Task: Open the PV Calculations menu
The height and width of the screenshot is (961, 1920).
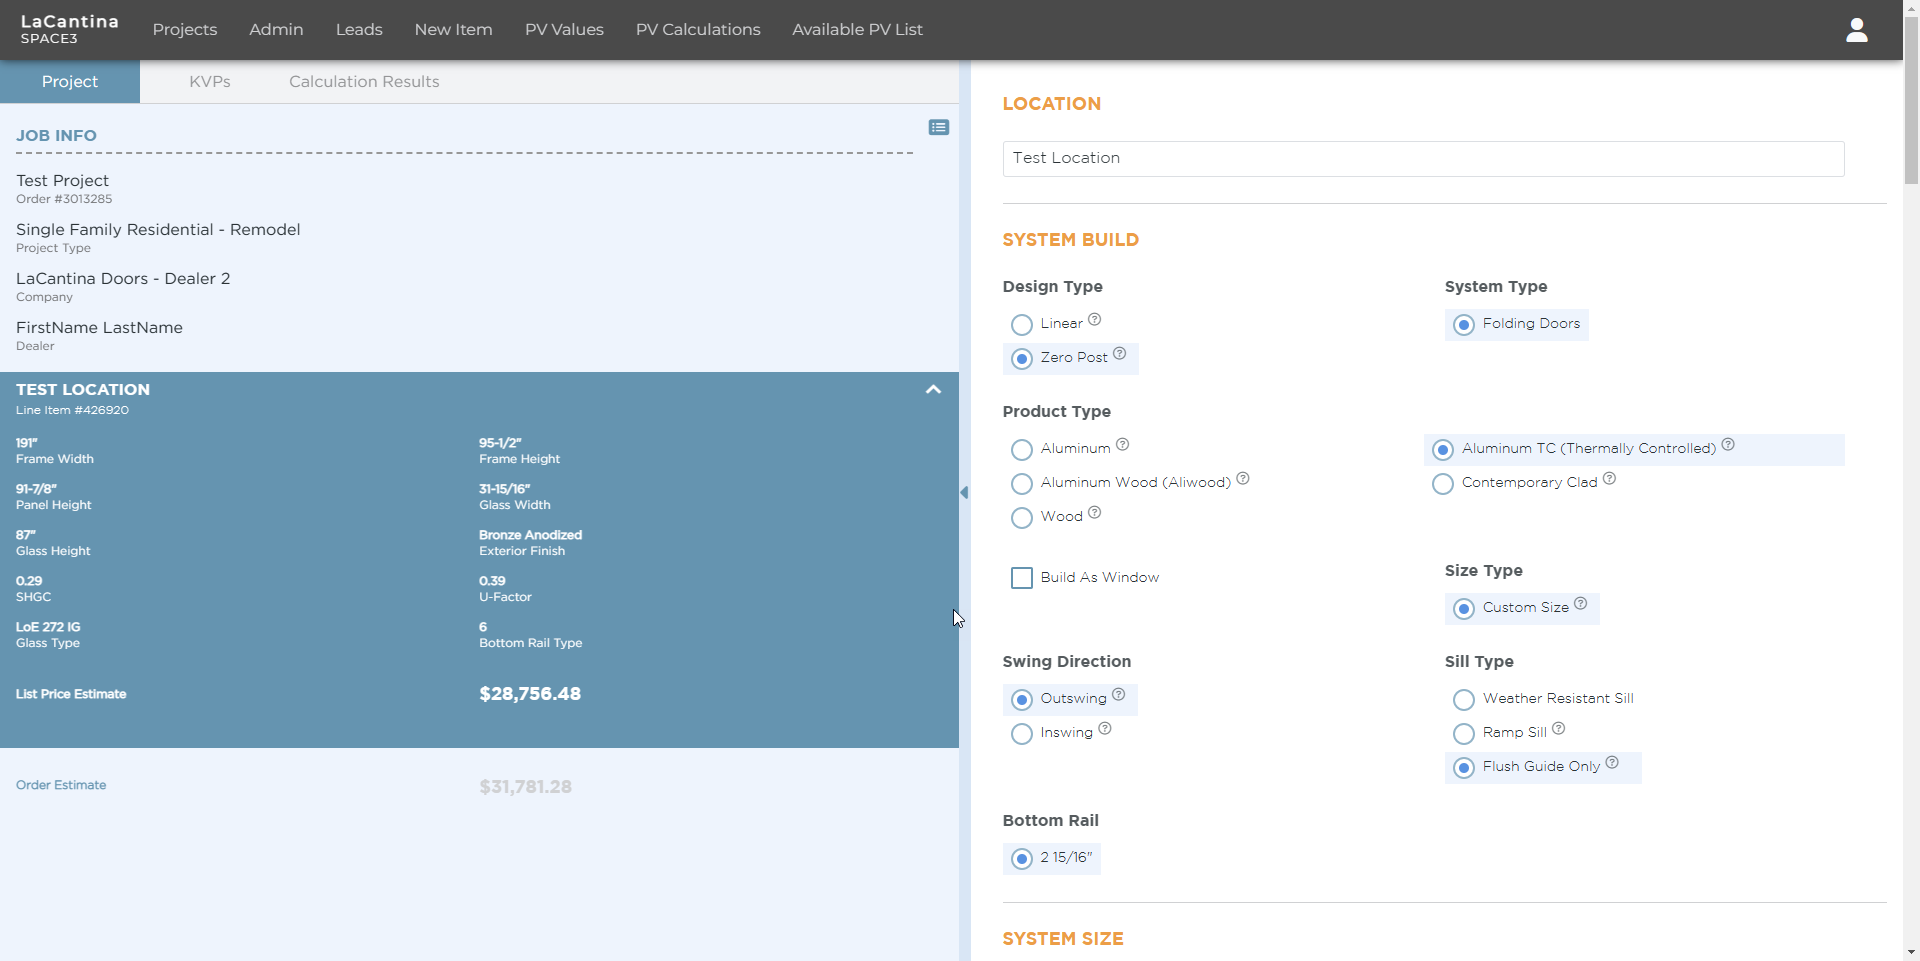Action: tap(698, 30)
